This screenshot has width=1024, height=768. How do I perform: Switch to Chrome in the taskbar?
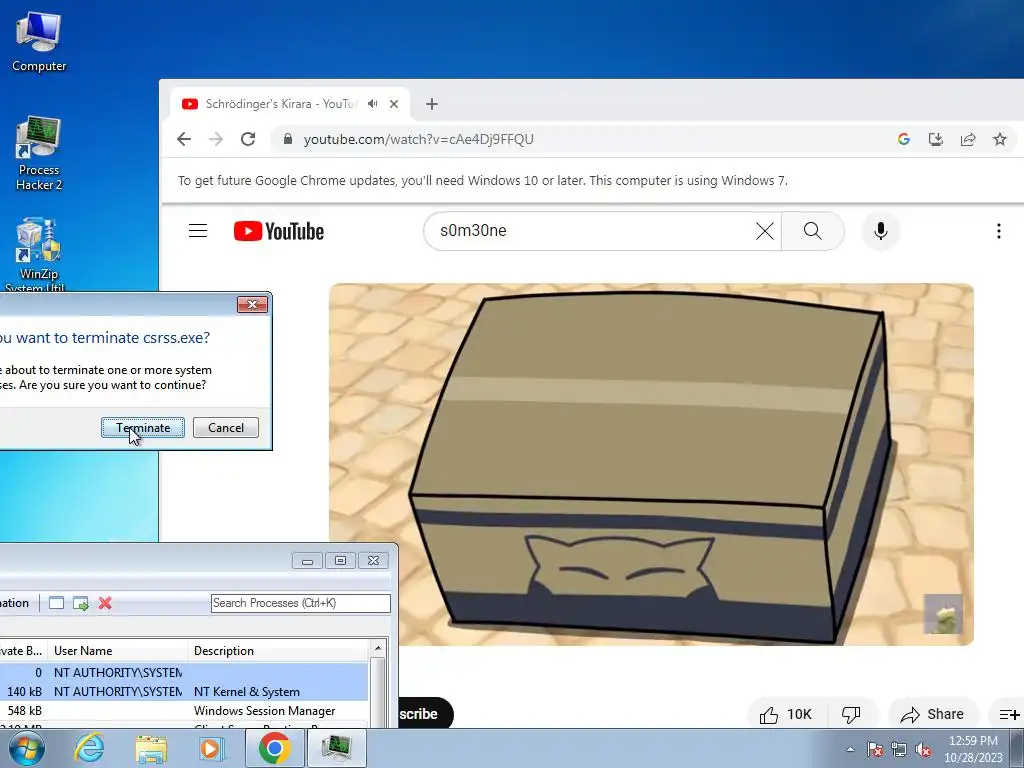(x=274, y=748)
